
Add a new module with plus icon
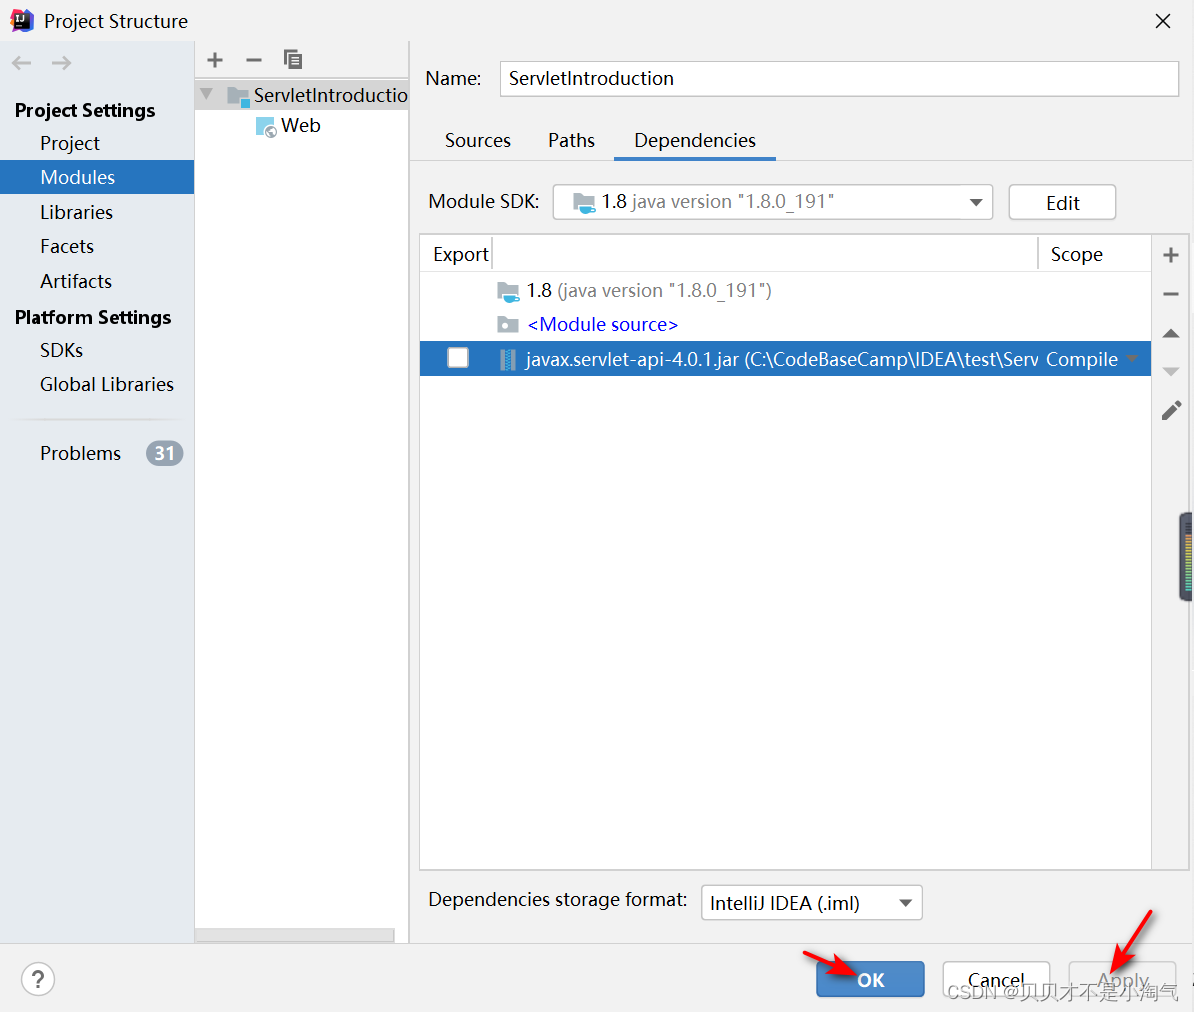pos(215,59)
